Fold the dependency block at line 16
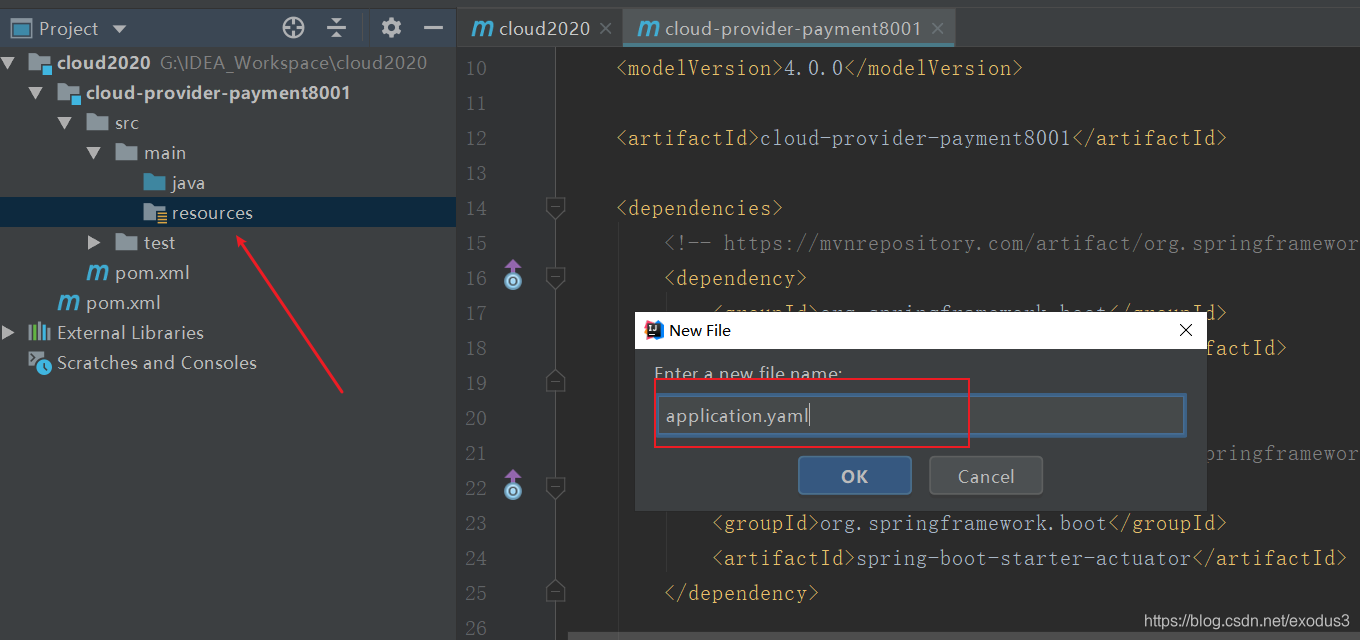The width and height of the screenshot is (1360, 640). coord(556,278)
